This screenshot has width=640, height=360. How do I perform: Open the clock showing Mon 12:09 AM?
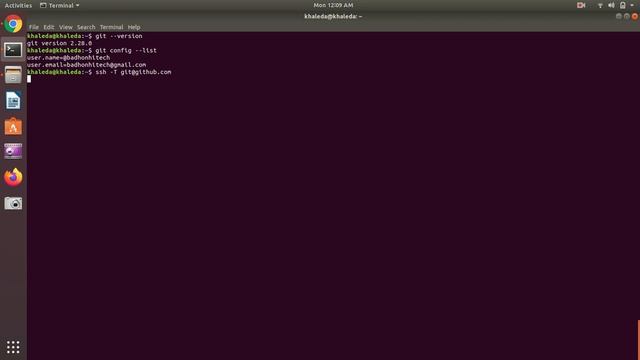pos(333,5)
